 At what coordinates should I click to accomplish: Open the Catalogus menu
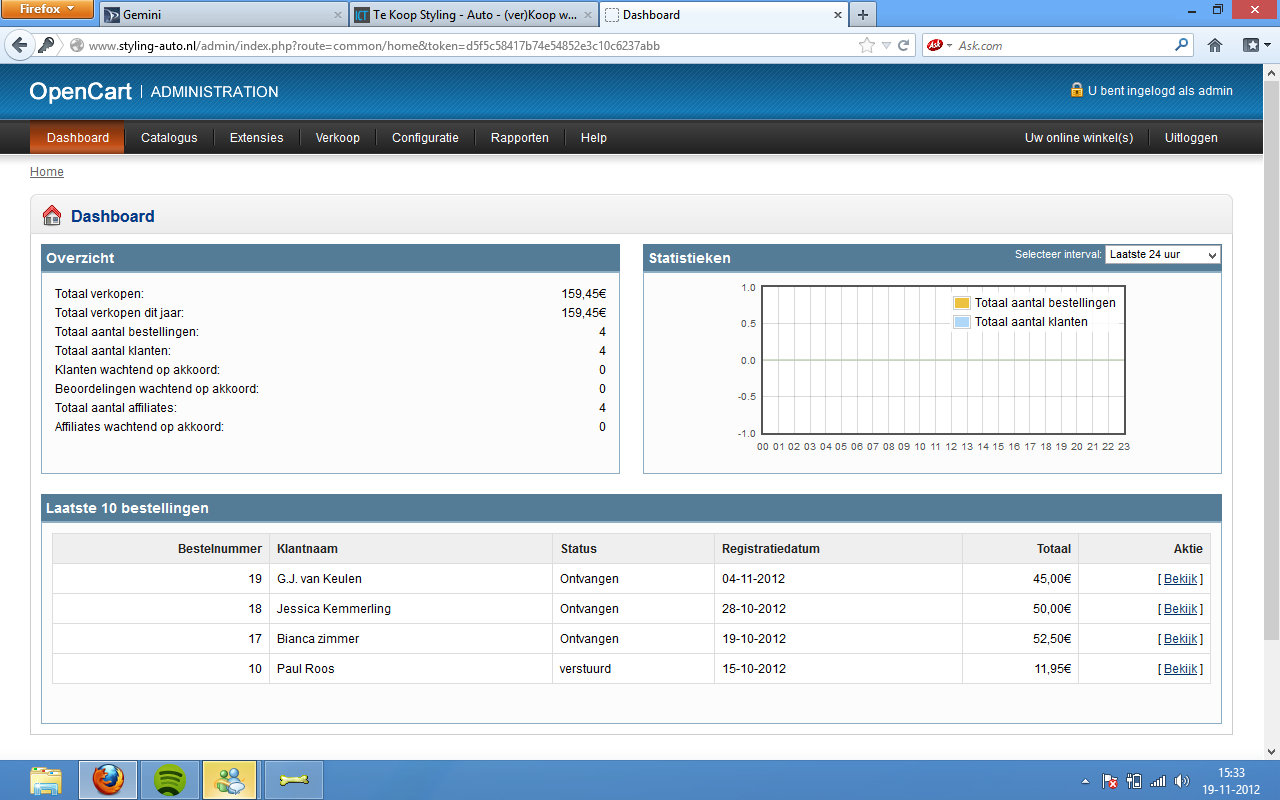[169, 138]
